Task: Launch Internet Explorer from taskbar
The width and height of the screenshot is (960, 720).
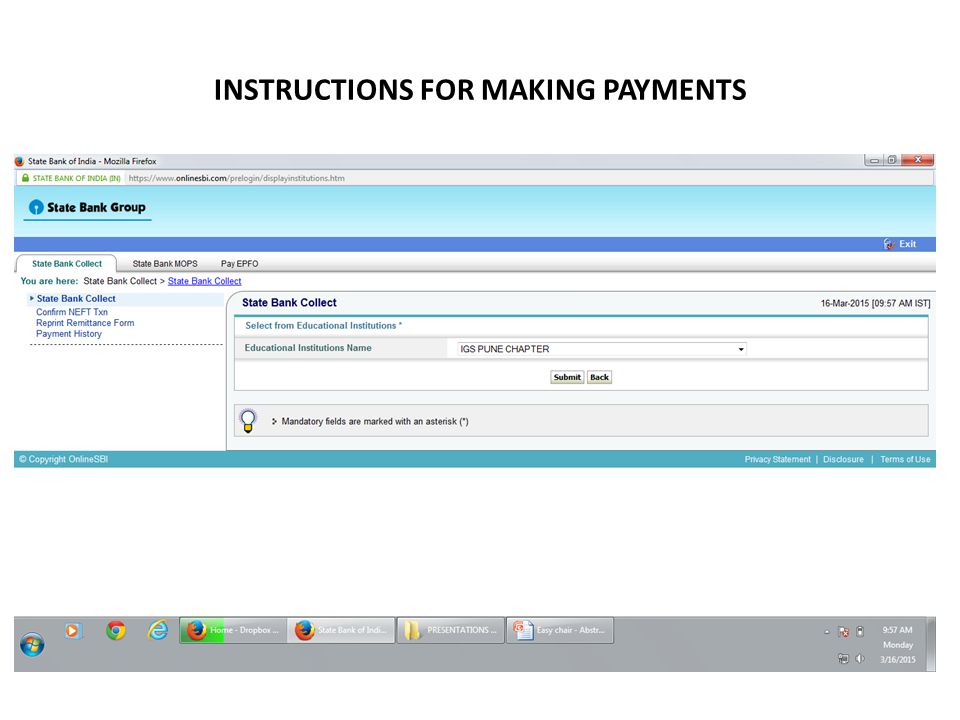Action: click(x=158, y=630)
